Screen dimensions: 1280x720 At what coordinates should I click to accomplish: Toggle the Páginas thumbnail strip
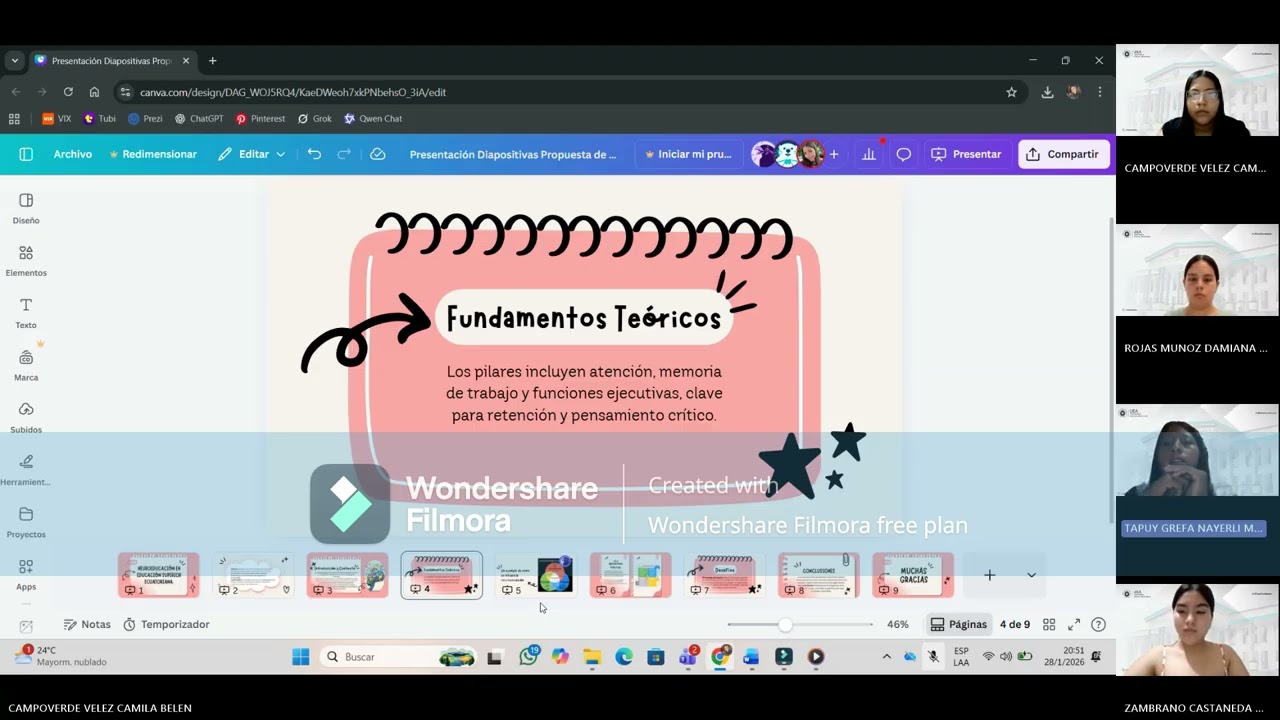click(x=958, y=624)
